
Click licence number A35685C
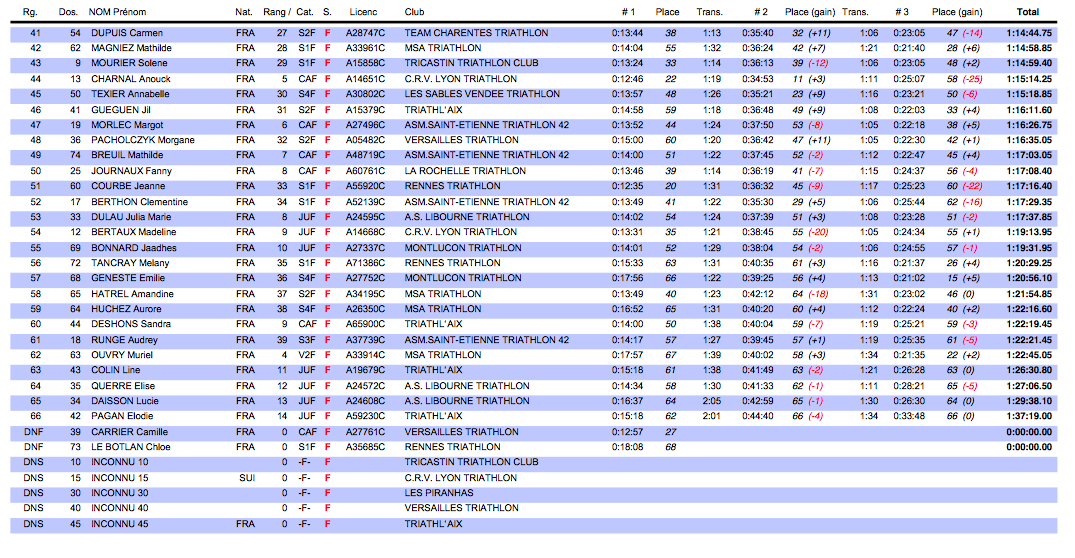coord(365,446)
